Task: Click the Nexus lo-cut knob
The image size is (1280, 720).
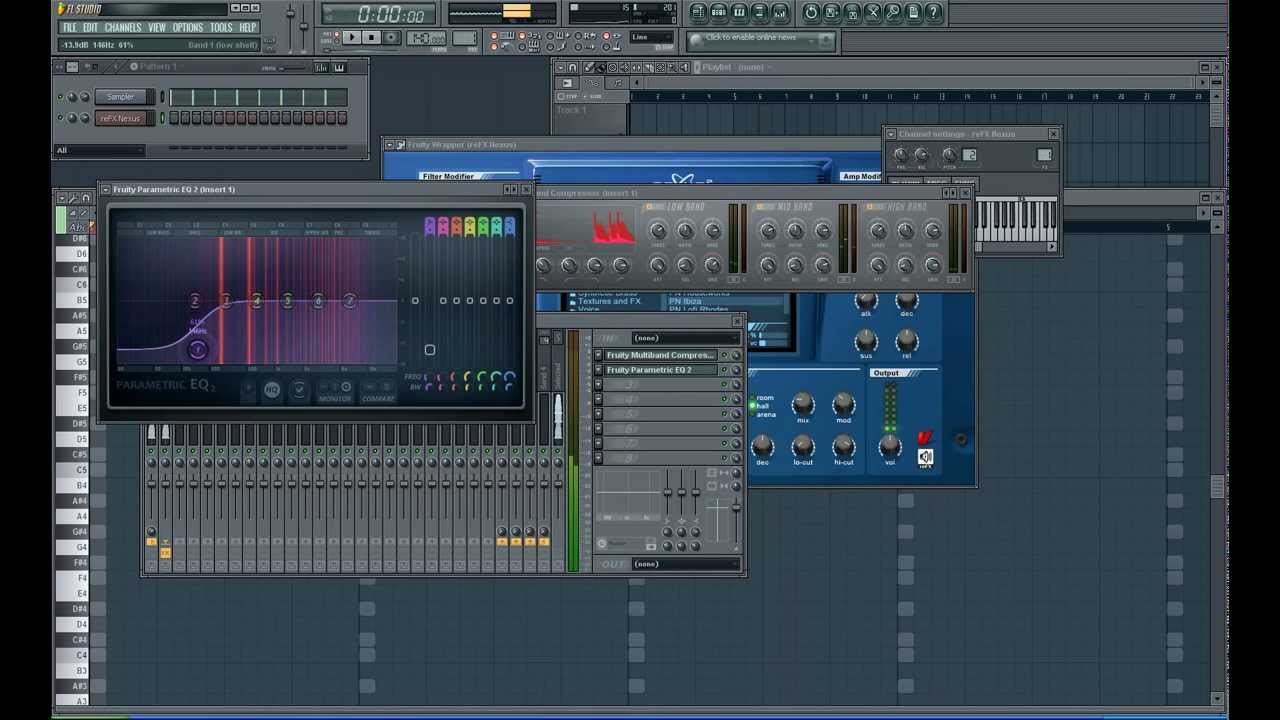Action: (x=803, y=445)
